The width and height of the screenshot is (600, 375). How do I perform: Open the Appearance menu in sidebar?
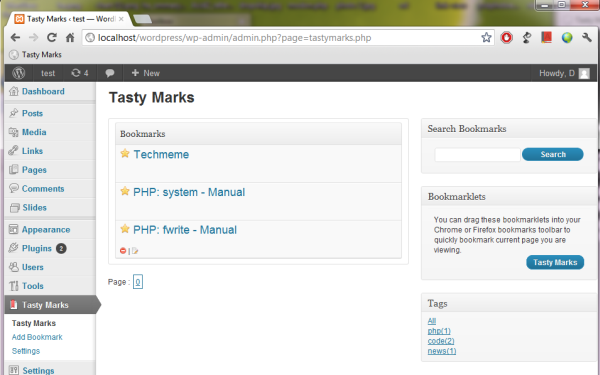[x=46, y=230]
